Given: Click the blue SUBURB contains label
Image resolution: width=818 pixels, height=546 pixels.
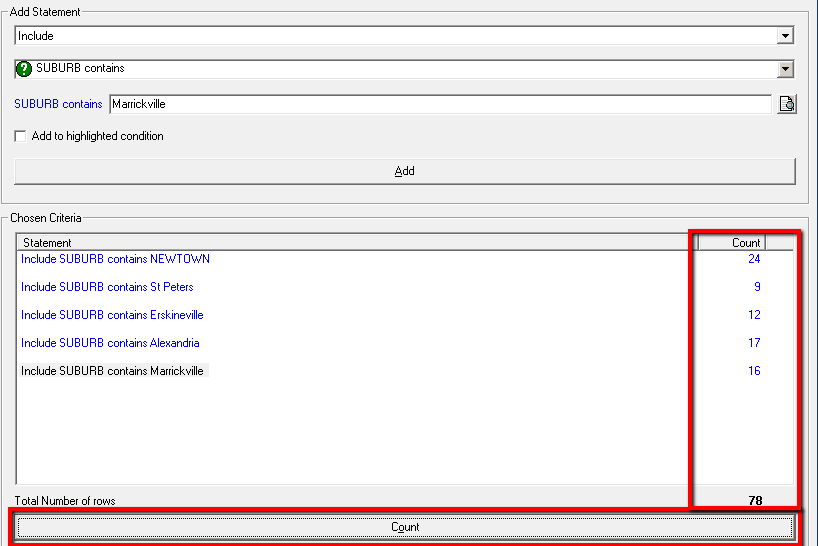Looking at the screenshot, I should (x=58, y=104).
